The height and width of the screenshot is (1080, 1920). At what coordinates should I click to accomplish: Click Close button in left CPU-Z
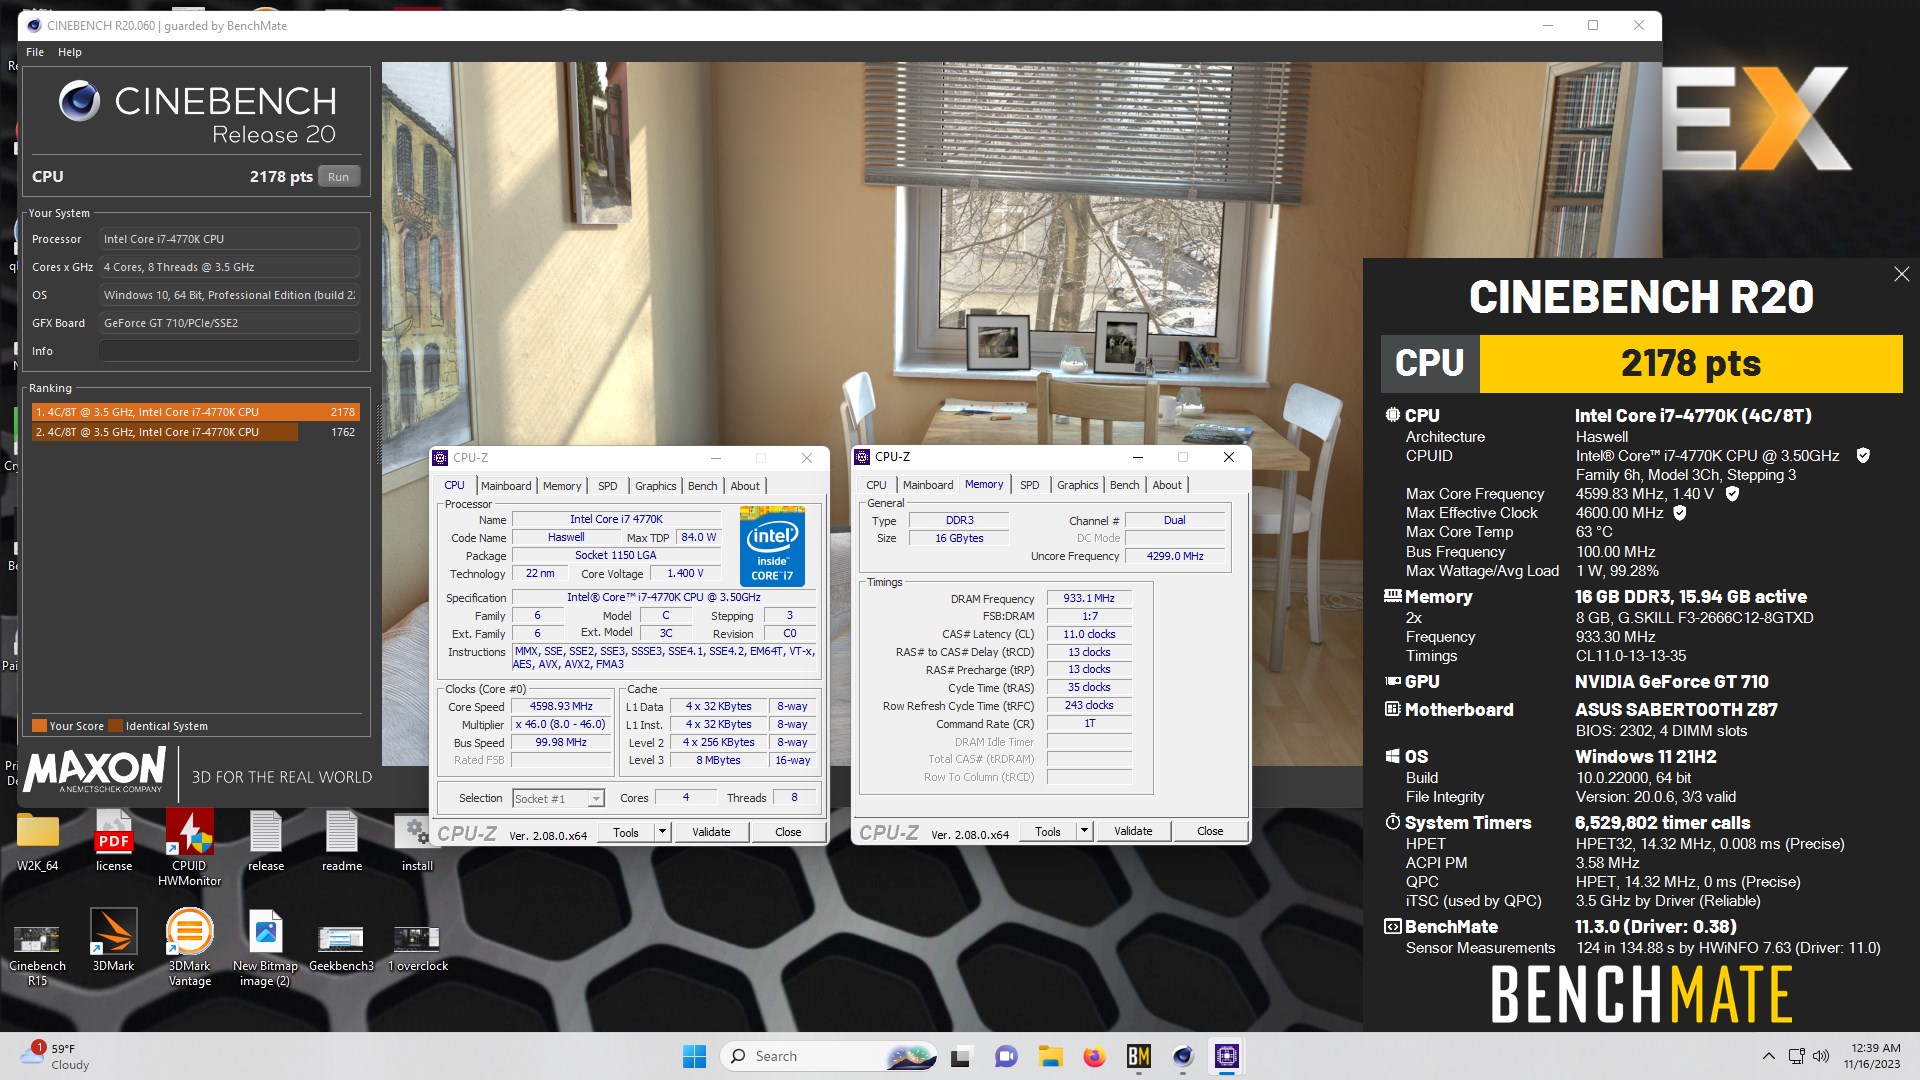[788, 832]
